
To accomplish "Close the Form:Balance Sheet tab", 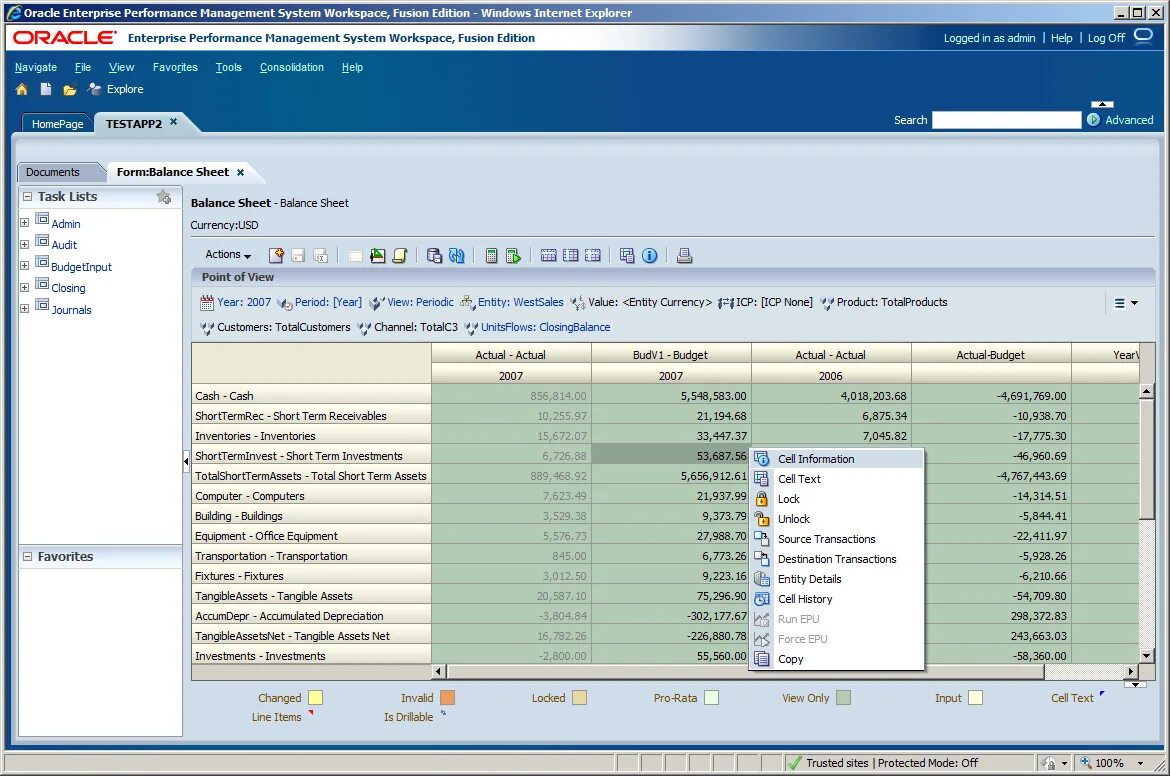I will [240, 172].
